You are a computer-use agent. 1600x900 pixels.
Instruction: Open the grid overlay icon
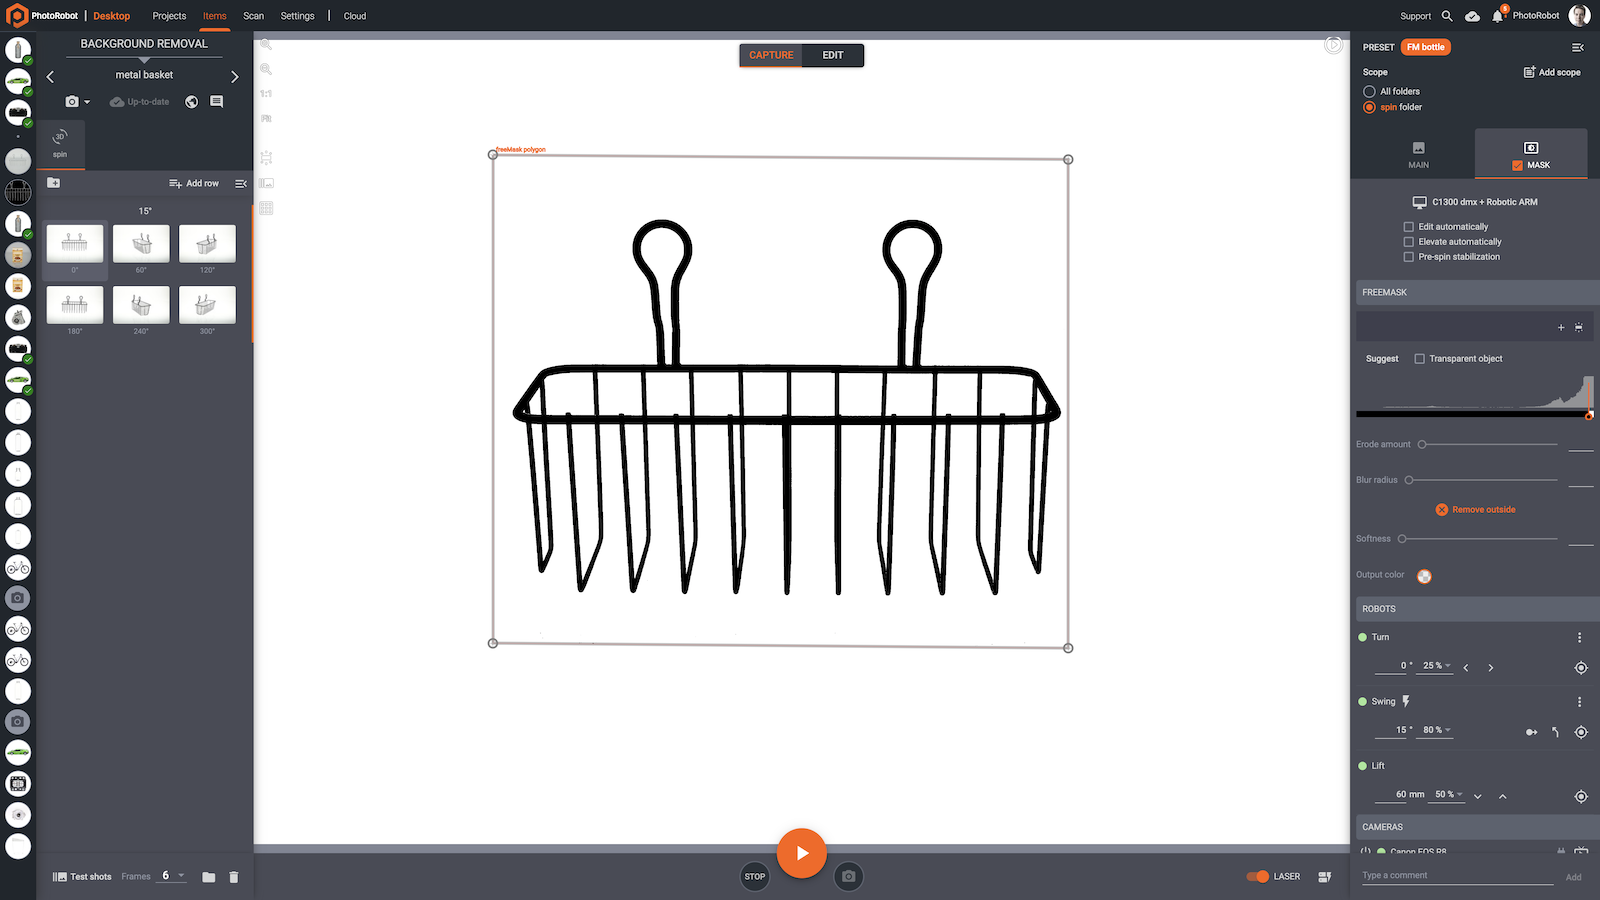point(266,207)
